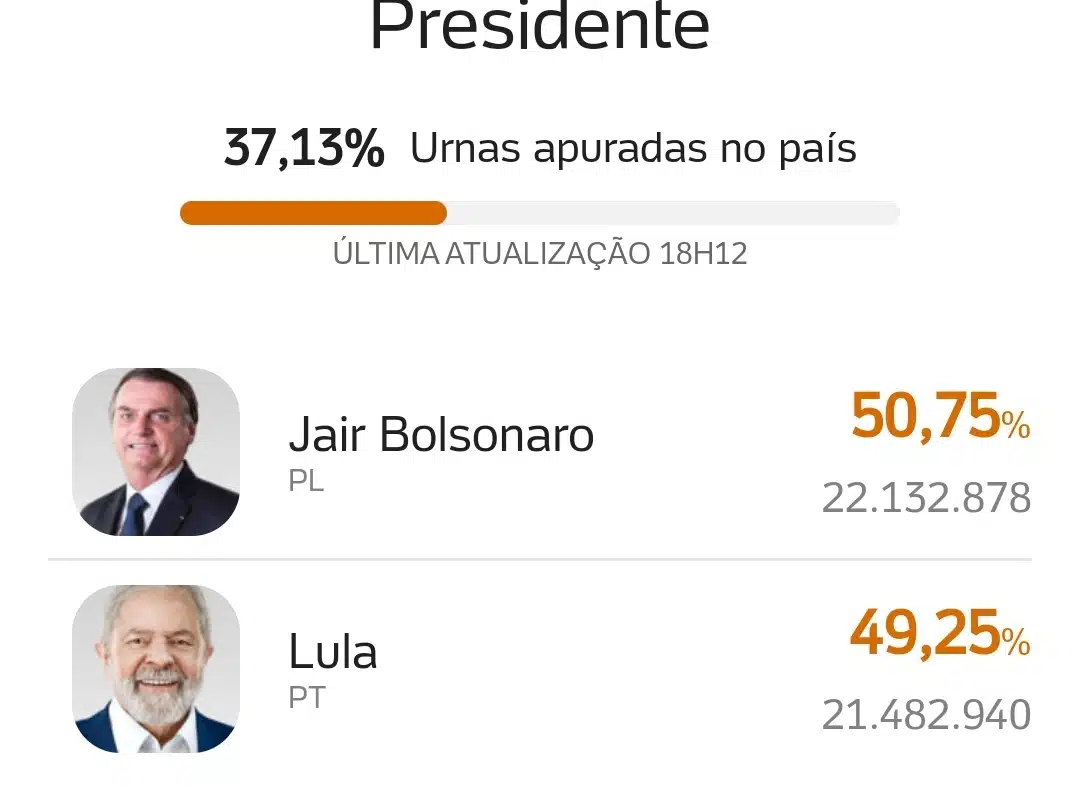This screenshot has height=809, width=1080.
Task: Click the right end of progress bar track
Action: [889, 213]
